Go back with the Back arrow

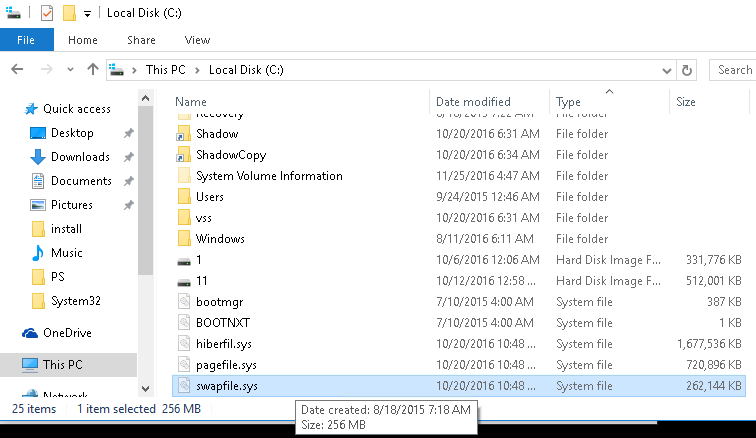point(17,69)
